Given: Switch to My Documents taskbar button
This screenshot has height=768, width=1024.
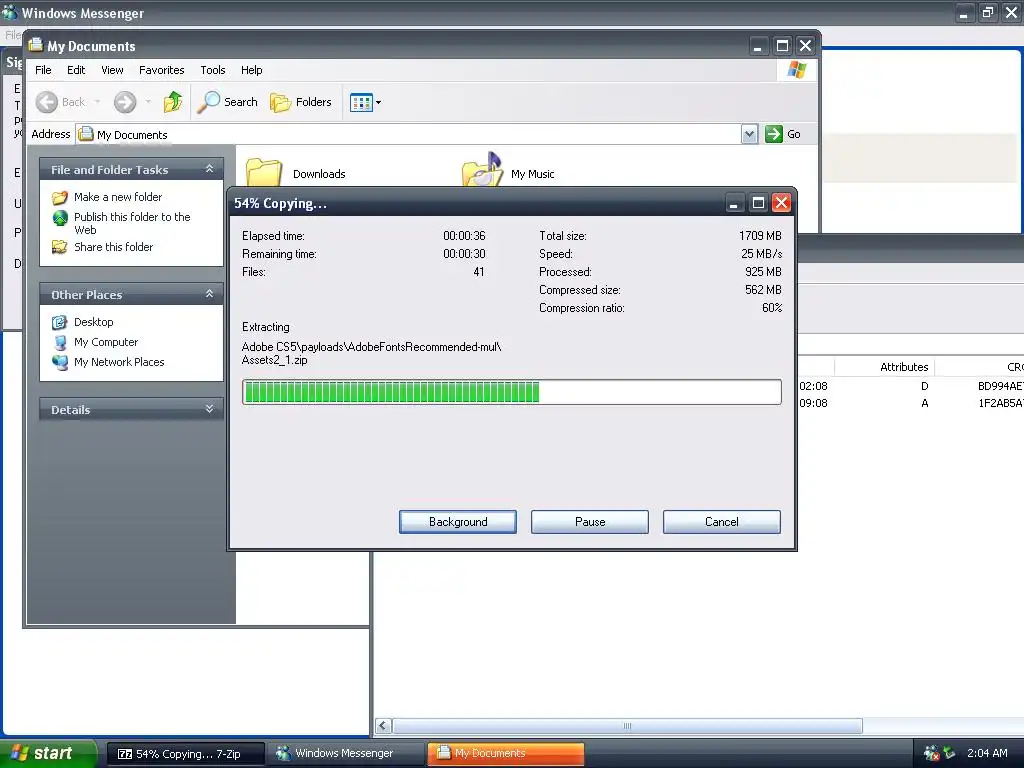Looking at the screenshot, I should [505, 754].
